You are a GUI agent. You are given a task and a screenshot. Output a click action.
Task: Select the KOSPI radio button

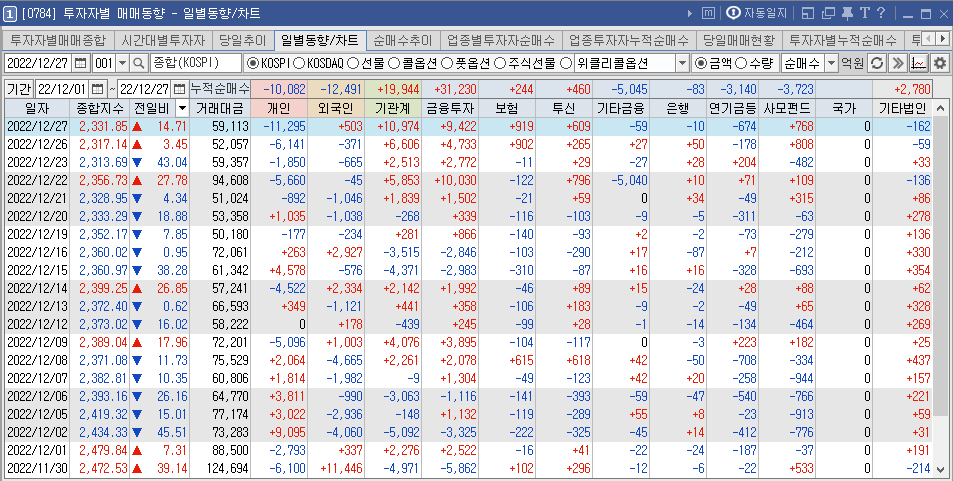click(x=253, y=63)
